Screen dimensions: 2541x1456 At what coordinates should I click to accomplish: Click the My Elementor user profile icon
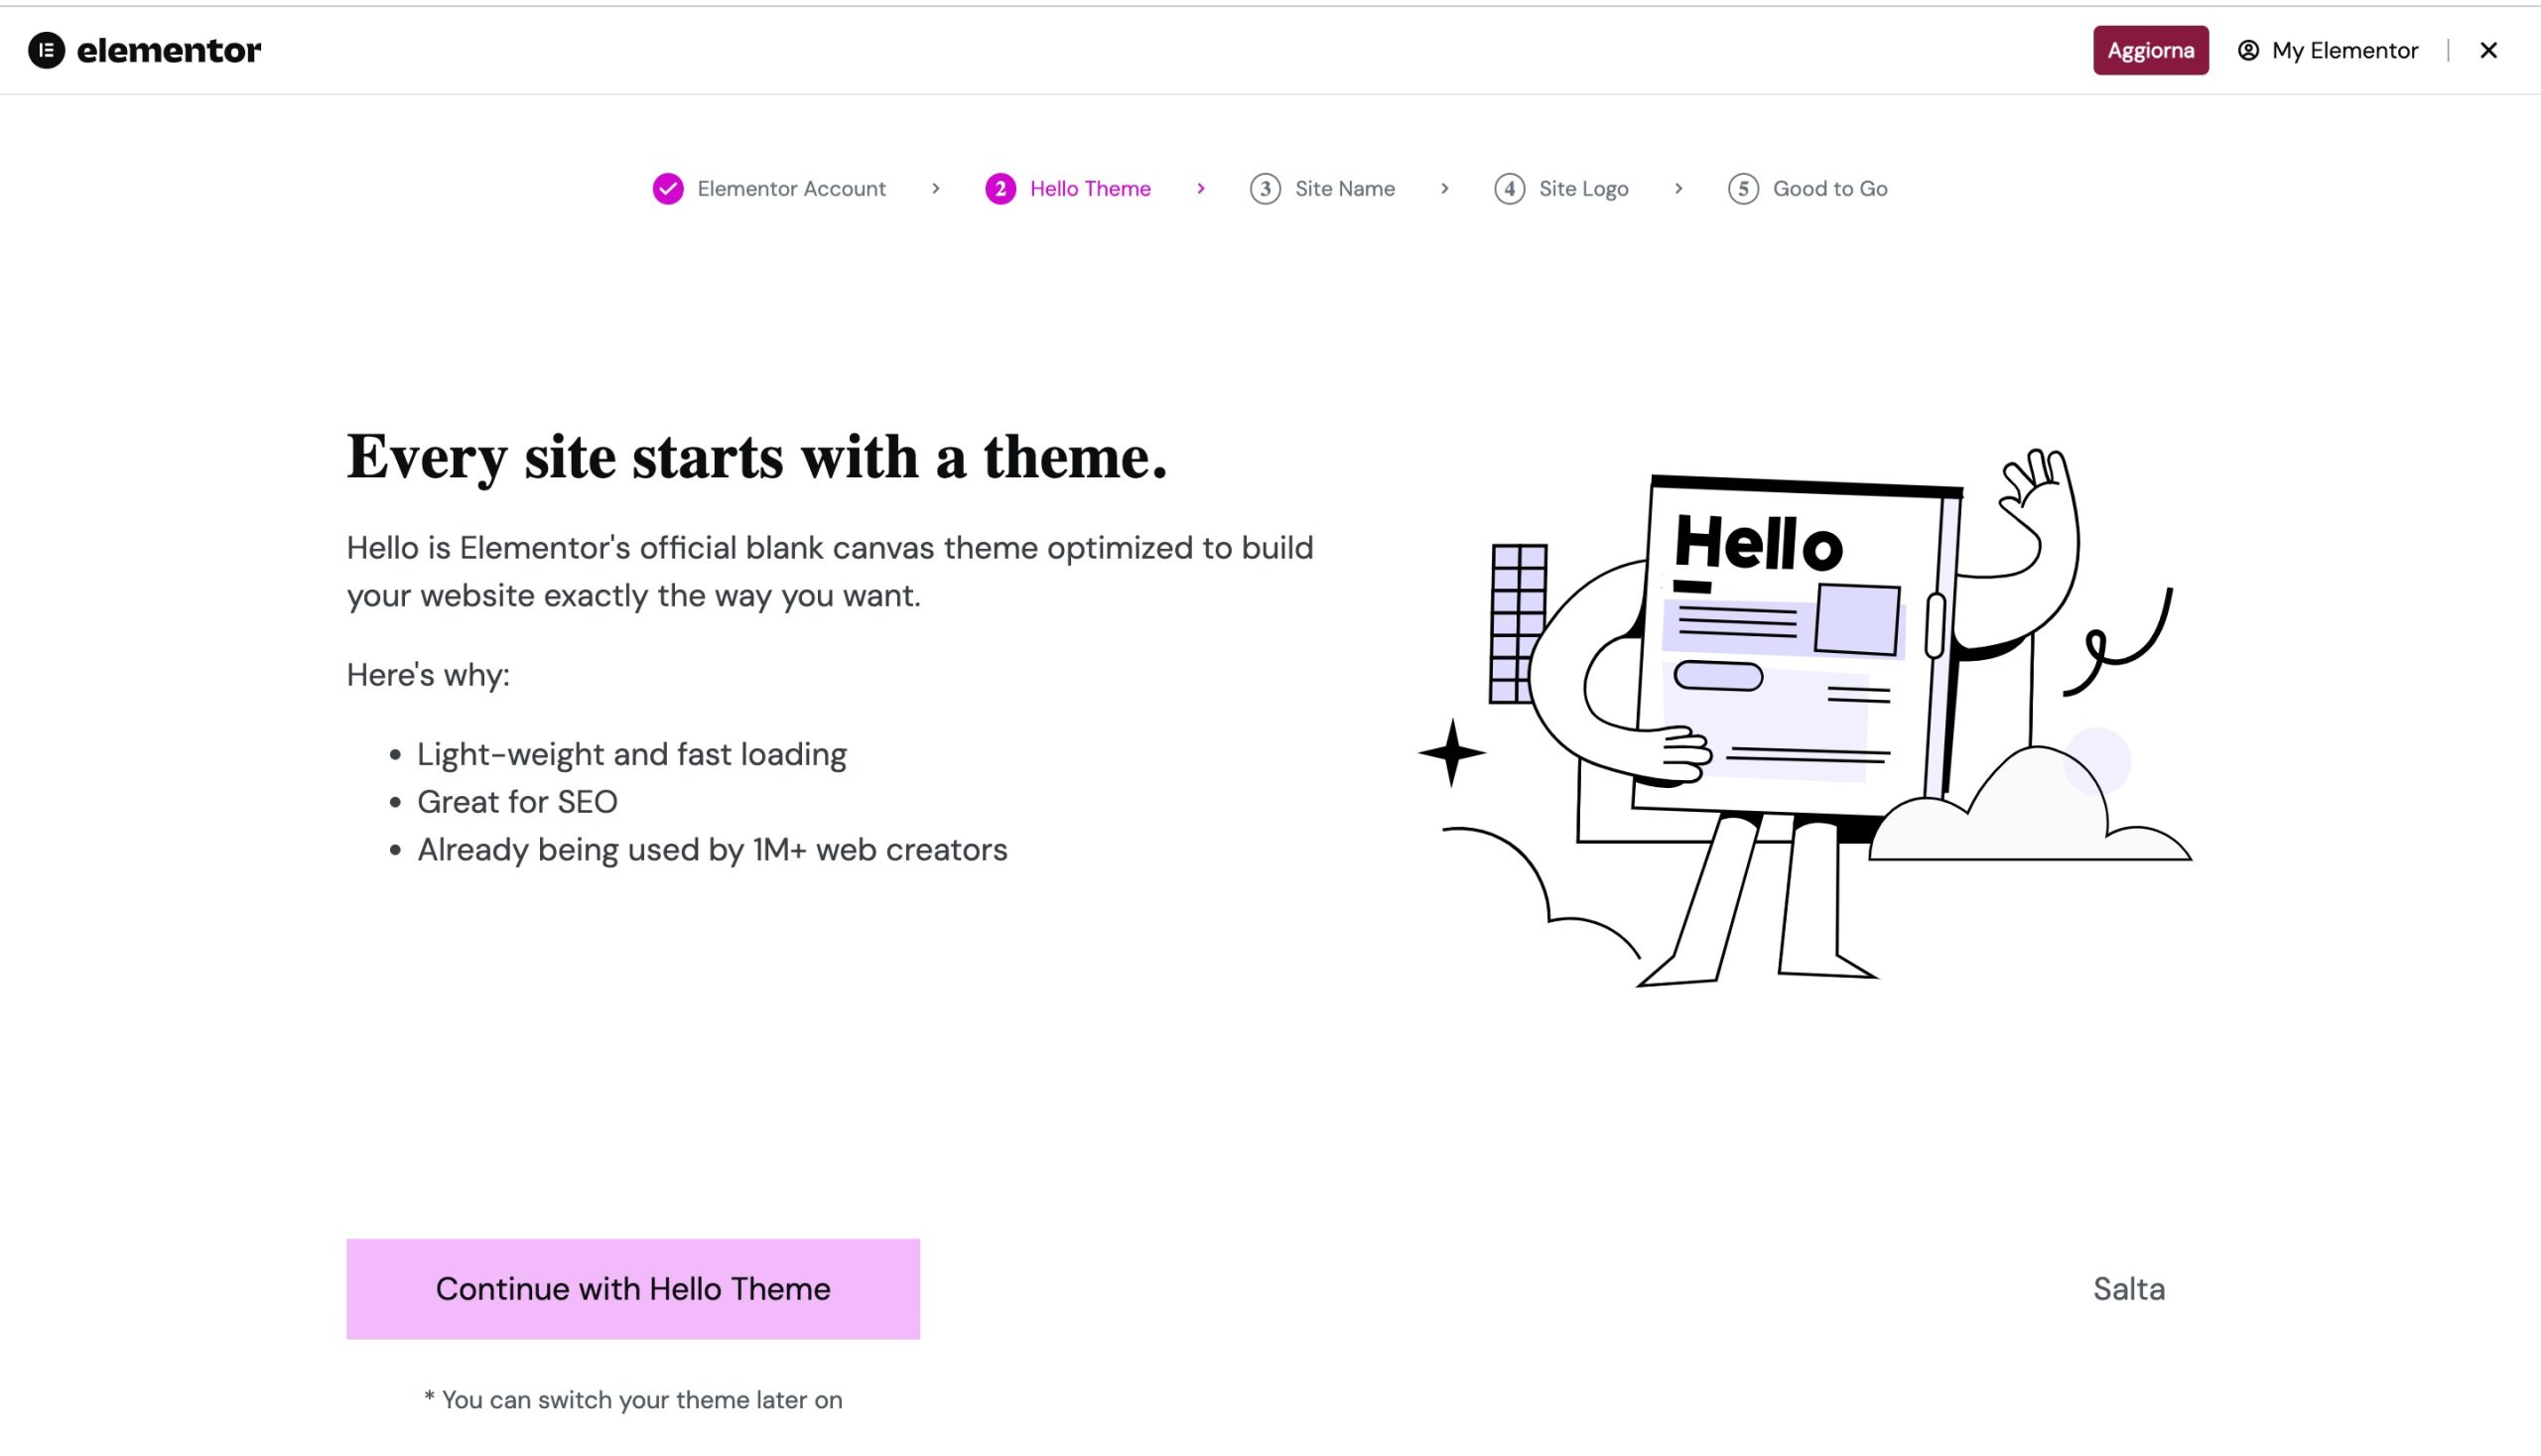(2248, 50)
